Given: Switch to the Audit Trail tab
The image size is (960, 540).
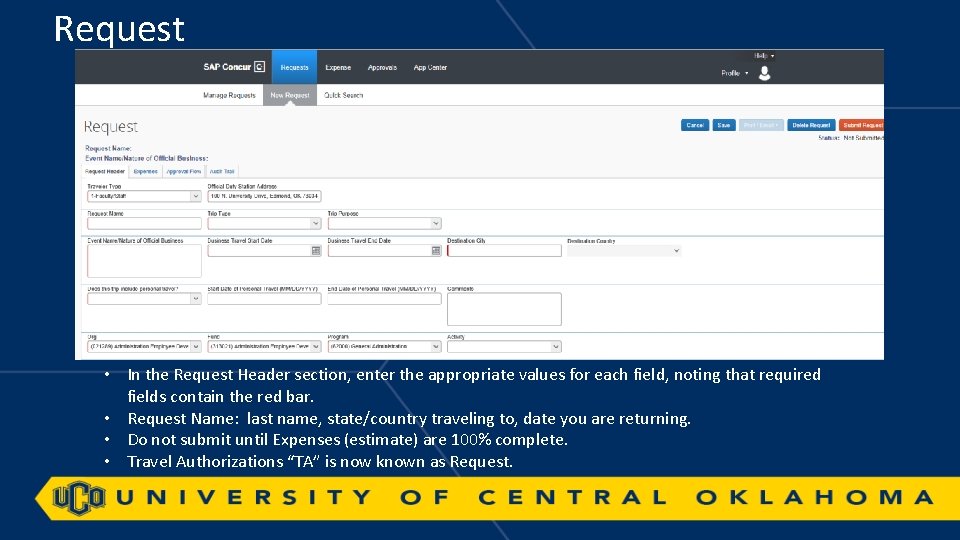Looking at the screenshot, I should click(x=222, y=171).
